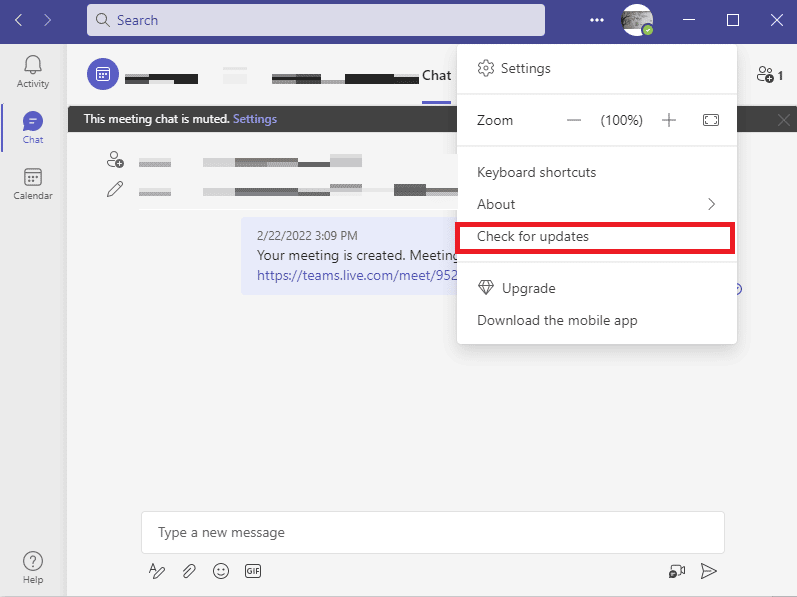Maximize the Teams window

732,20
